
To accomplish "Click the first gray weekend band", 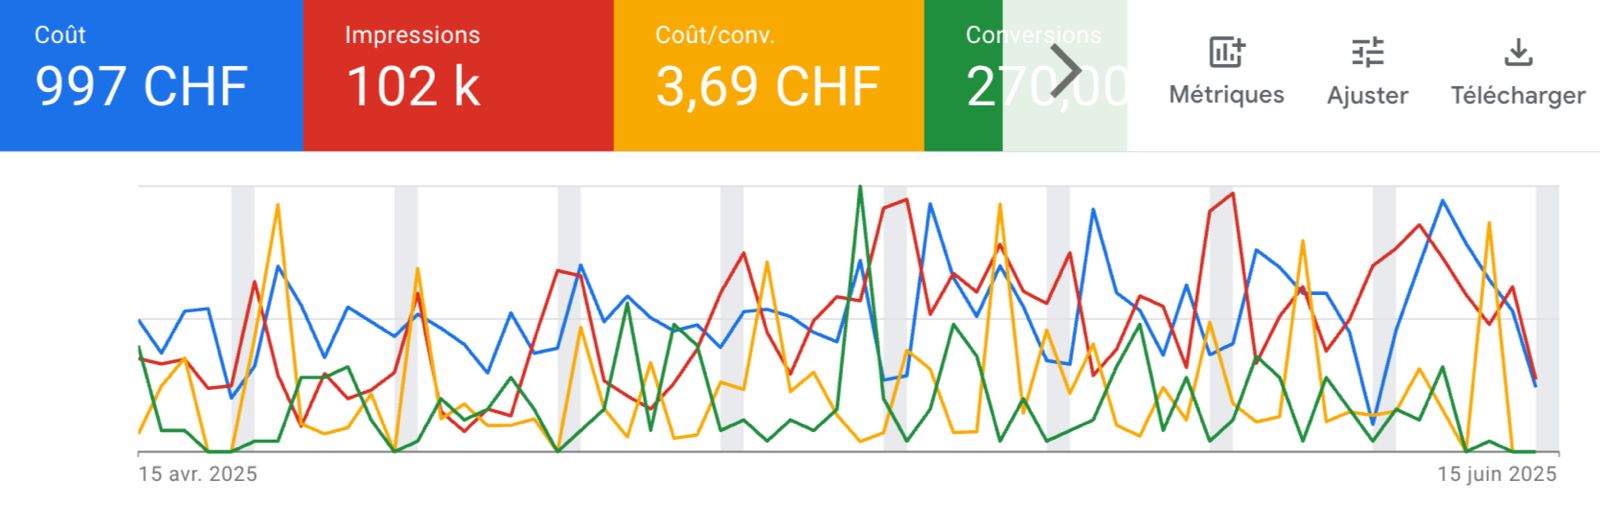I will [x=243, y=318].
